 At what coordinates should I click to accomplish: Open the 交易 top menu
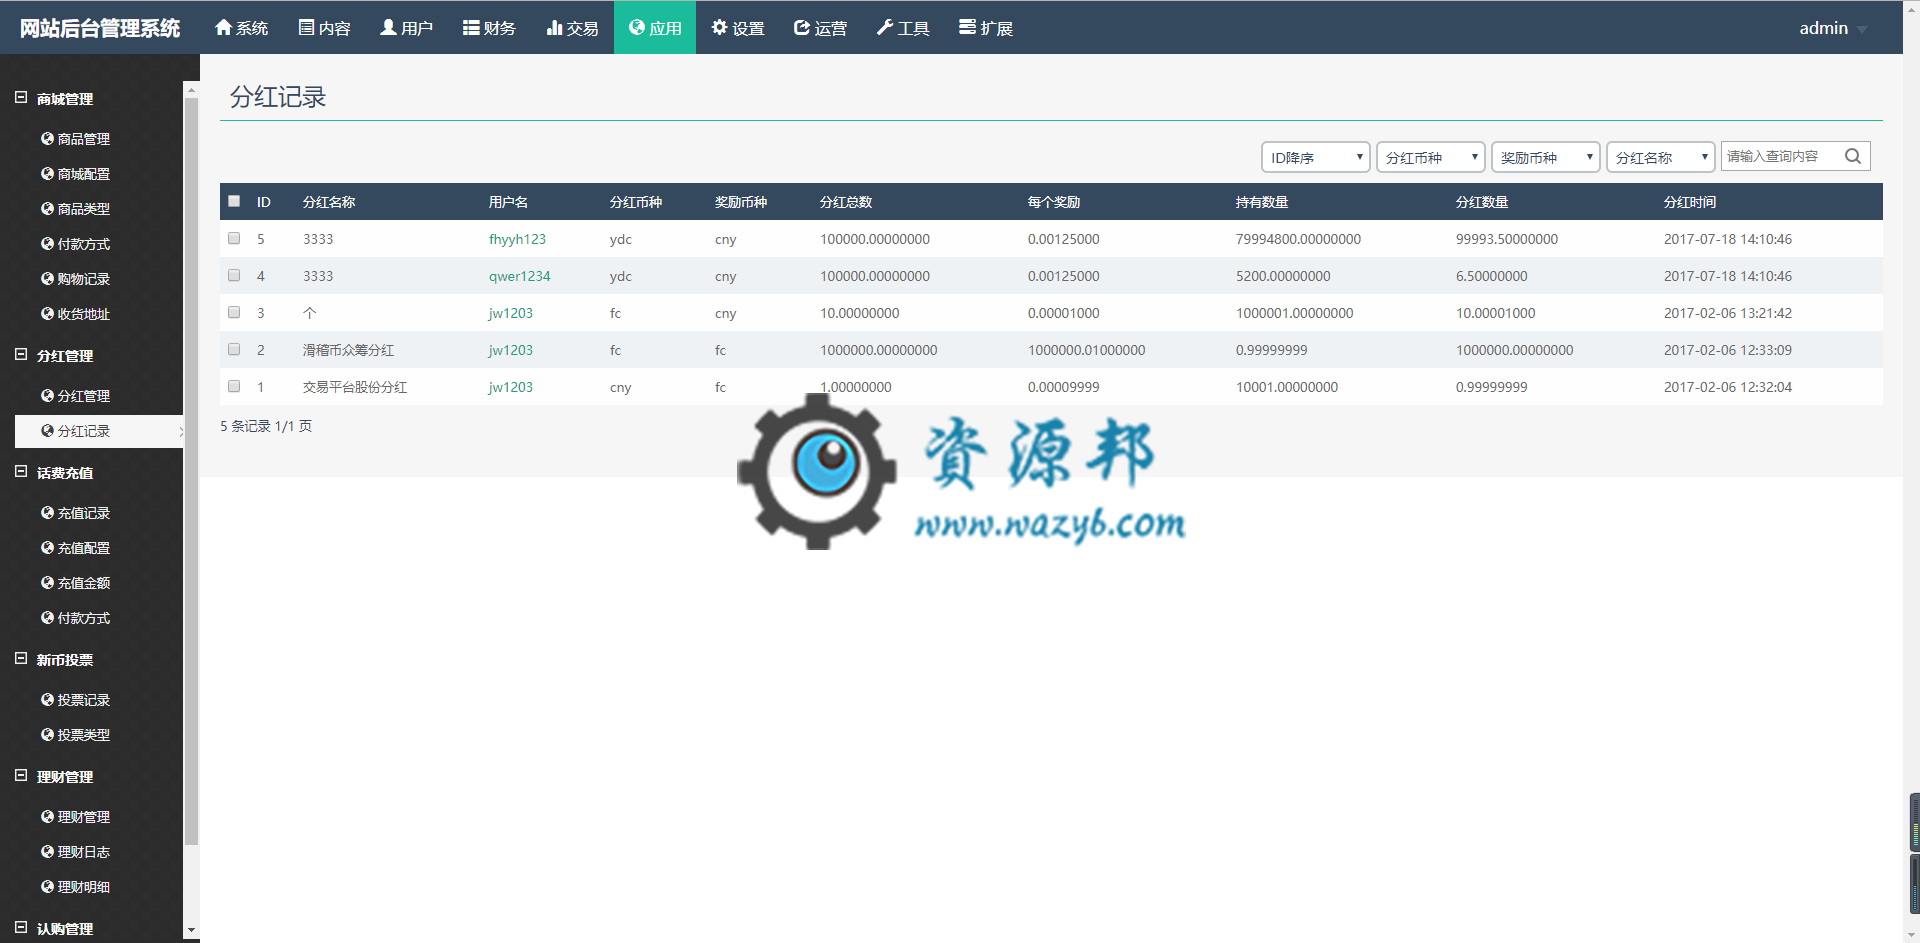pos(573,27)
